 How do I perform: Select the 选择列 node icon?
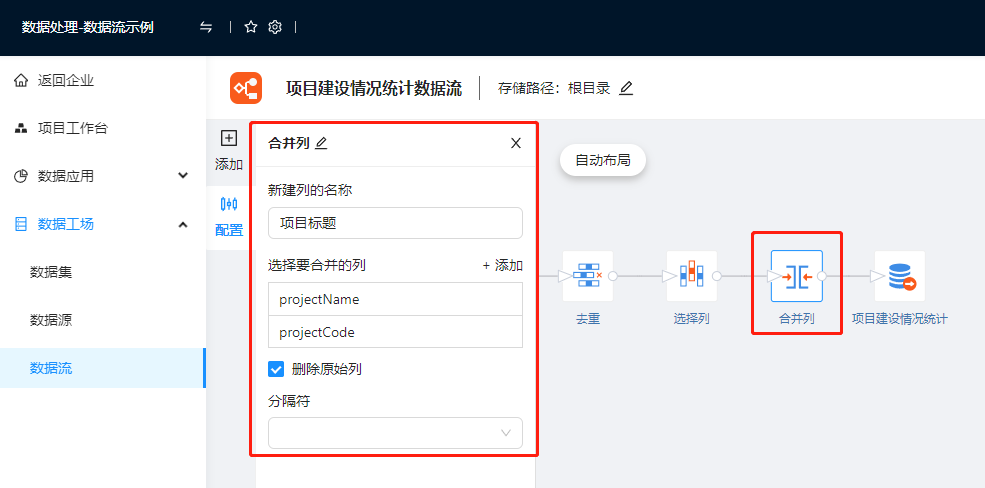point(691,276)
